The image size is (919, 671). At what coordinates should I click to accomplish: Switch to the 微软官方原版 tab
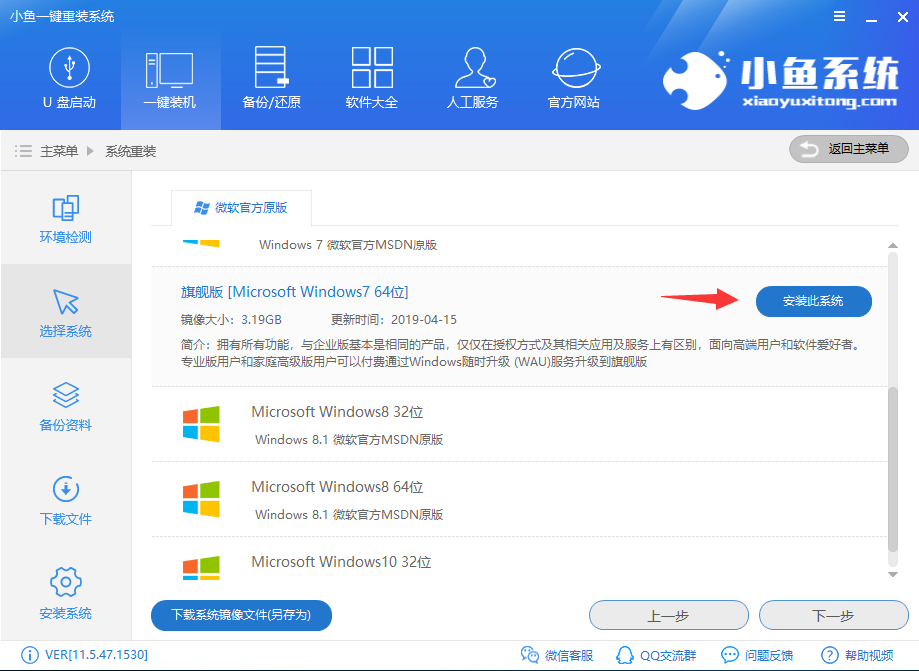(241, 207)
